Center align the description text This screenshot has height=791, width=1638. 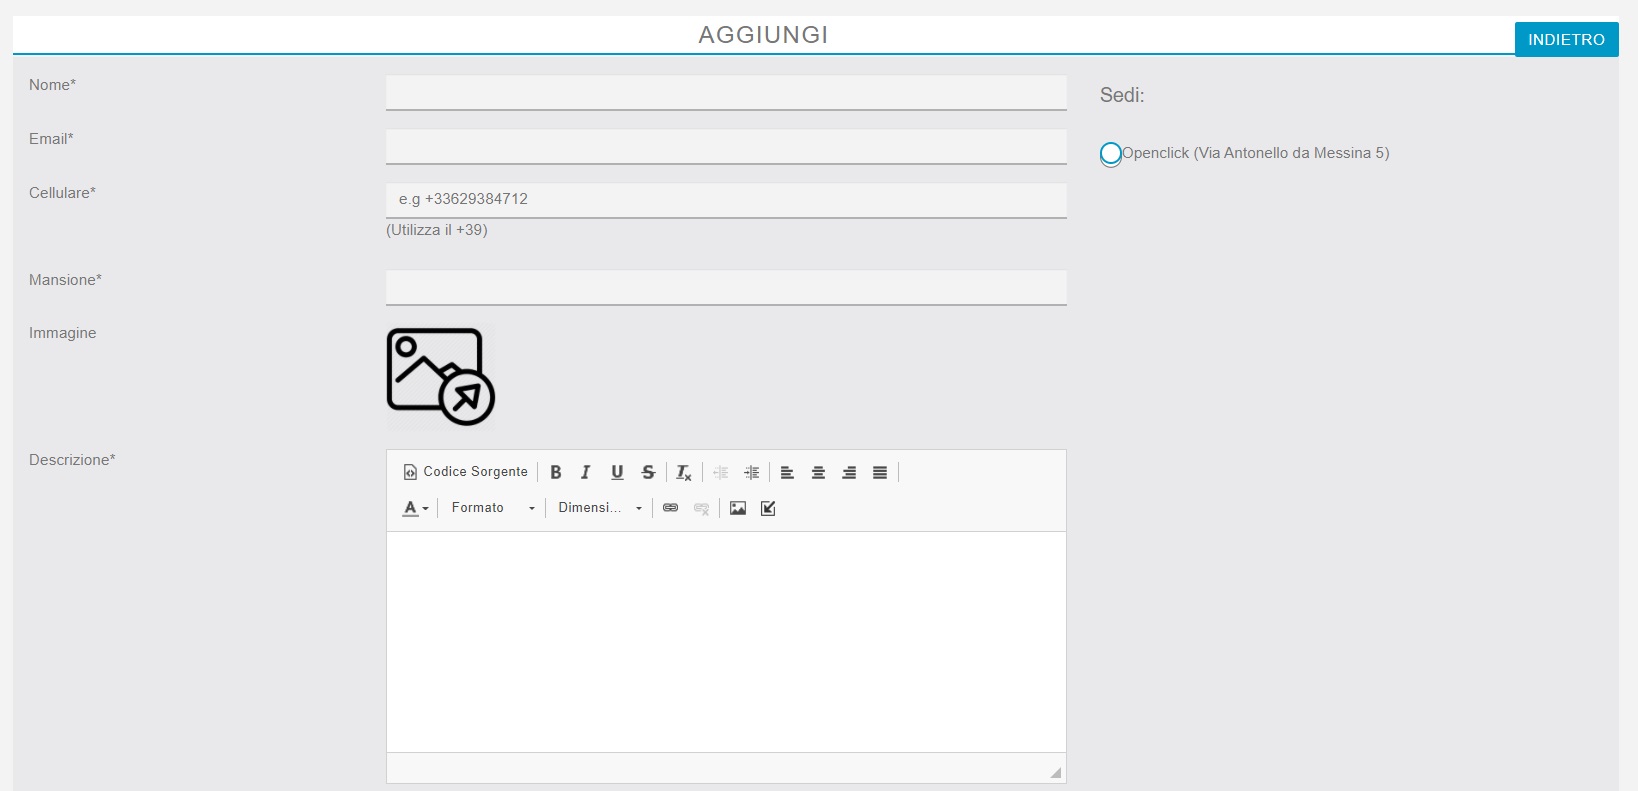pyautogui.click(x=818, y=472)
